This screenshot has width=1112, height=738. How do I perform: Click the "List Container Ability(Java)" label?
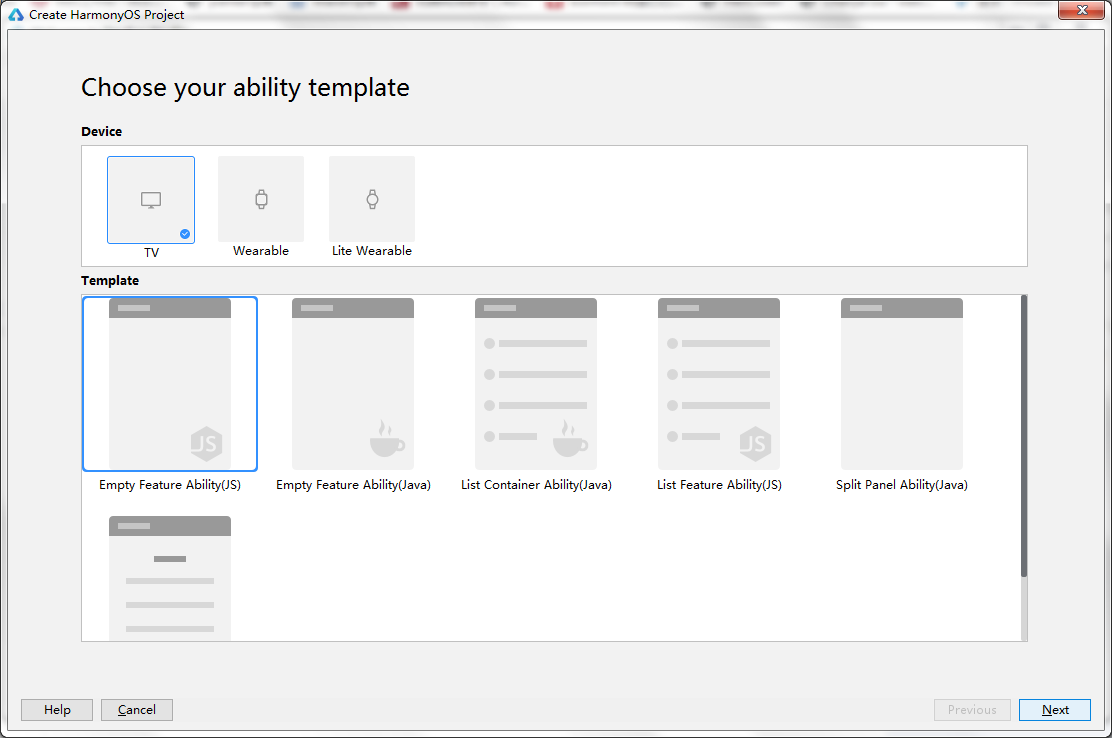pos(536,485)
